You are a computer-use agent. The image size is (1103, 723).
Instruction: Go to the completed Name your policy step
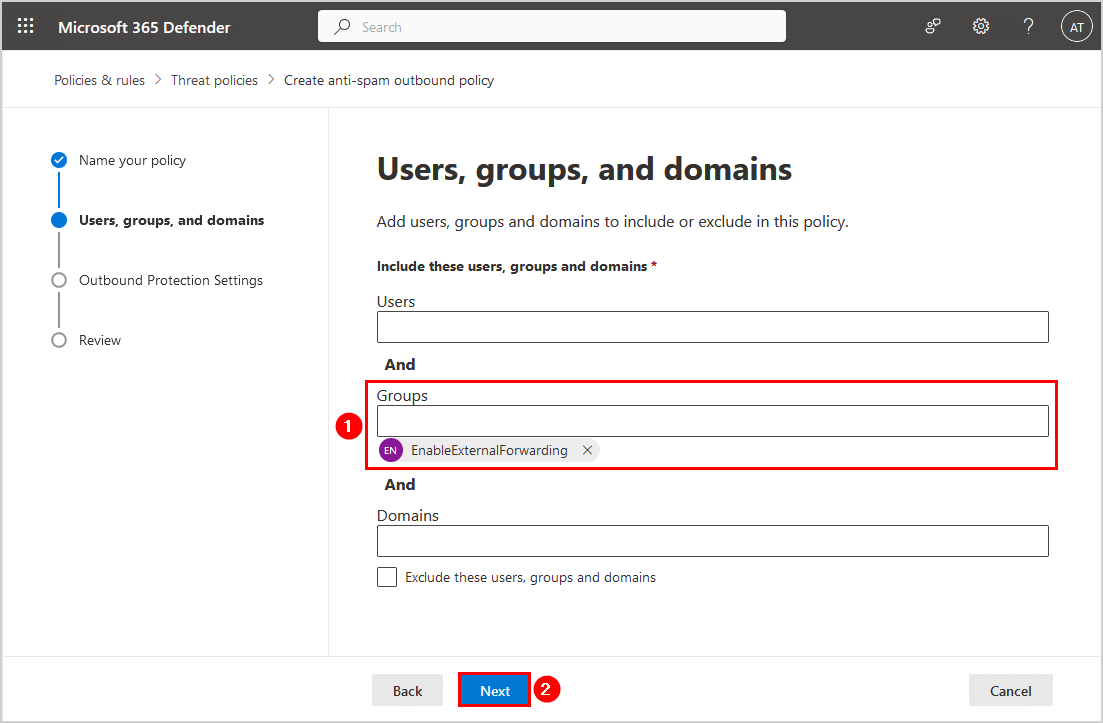[x=132, y=160]
